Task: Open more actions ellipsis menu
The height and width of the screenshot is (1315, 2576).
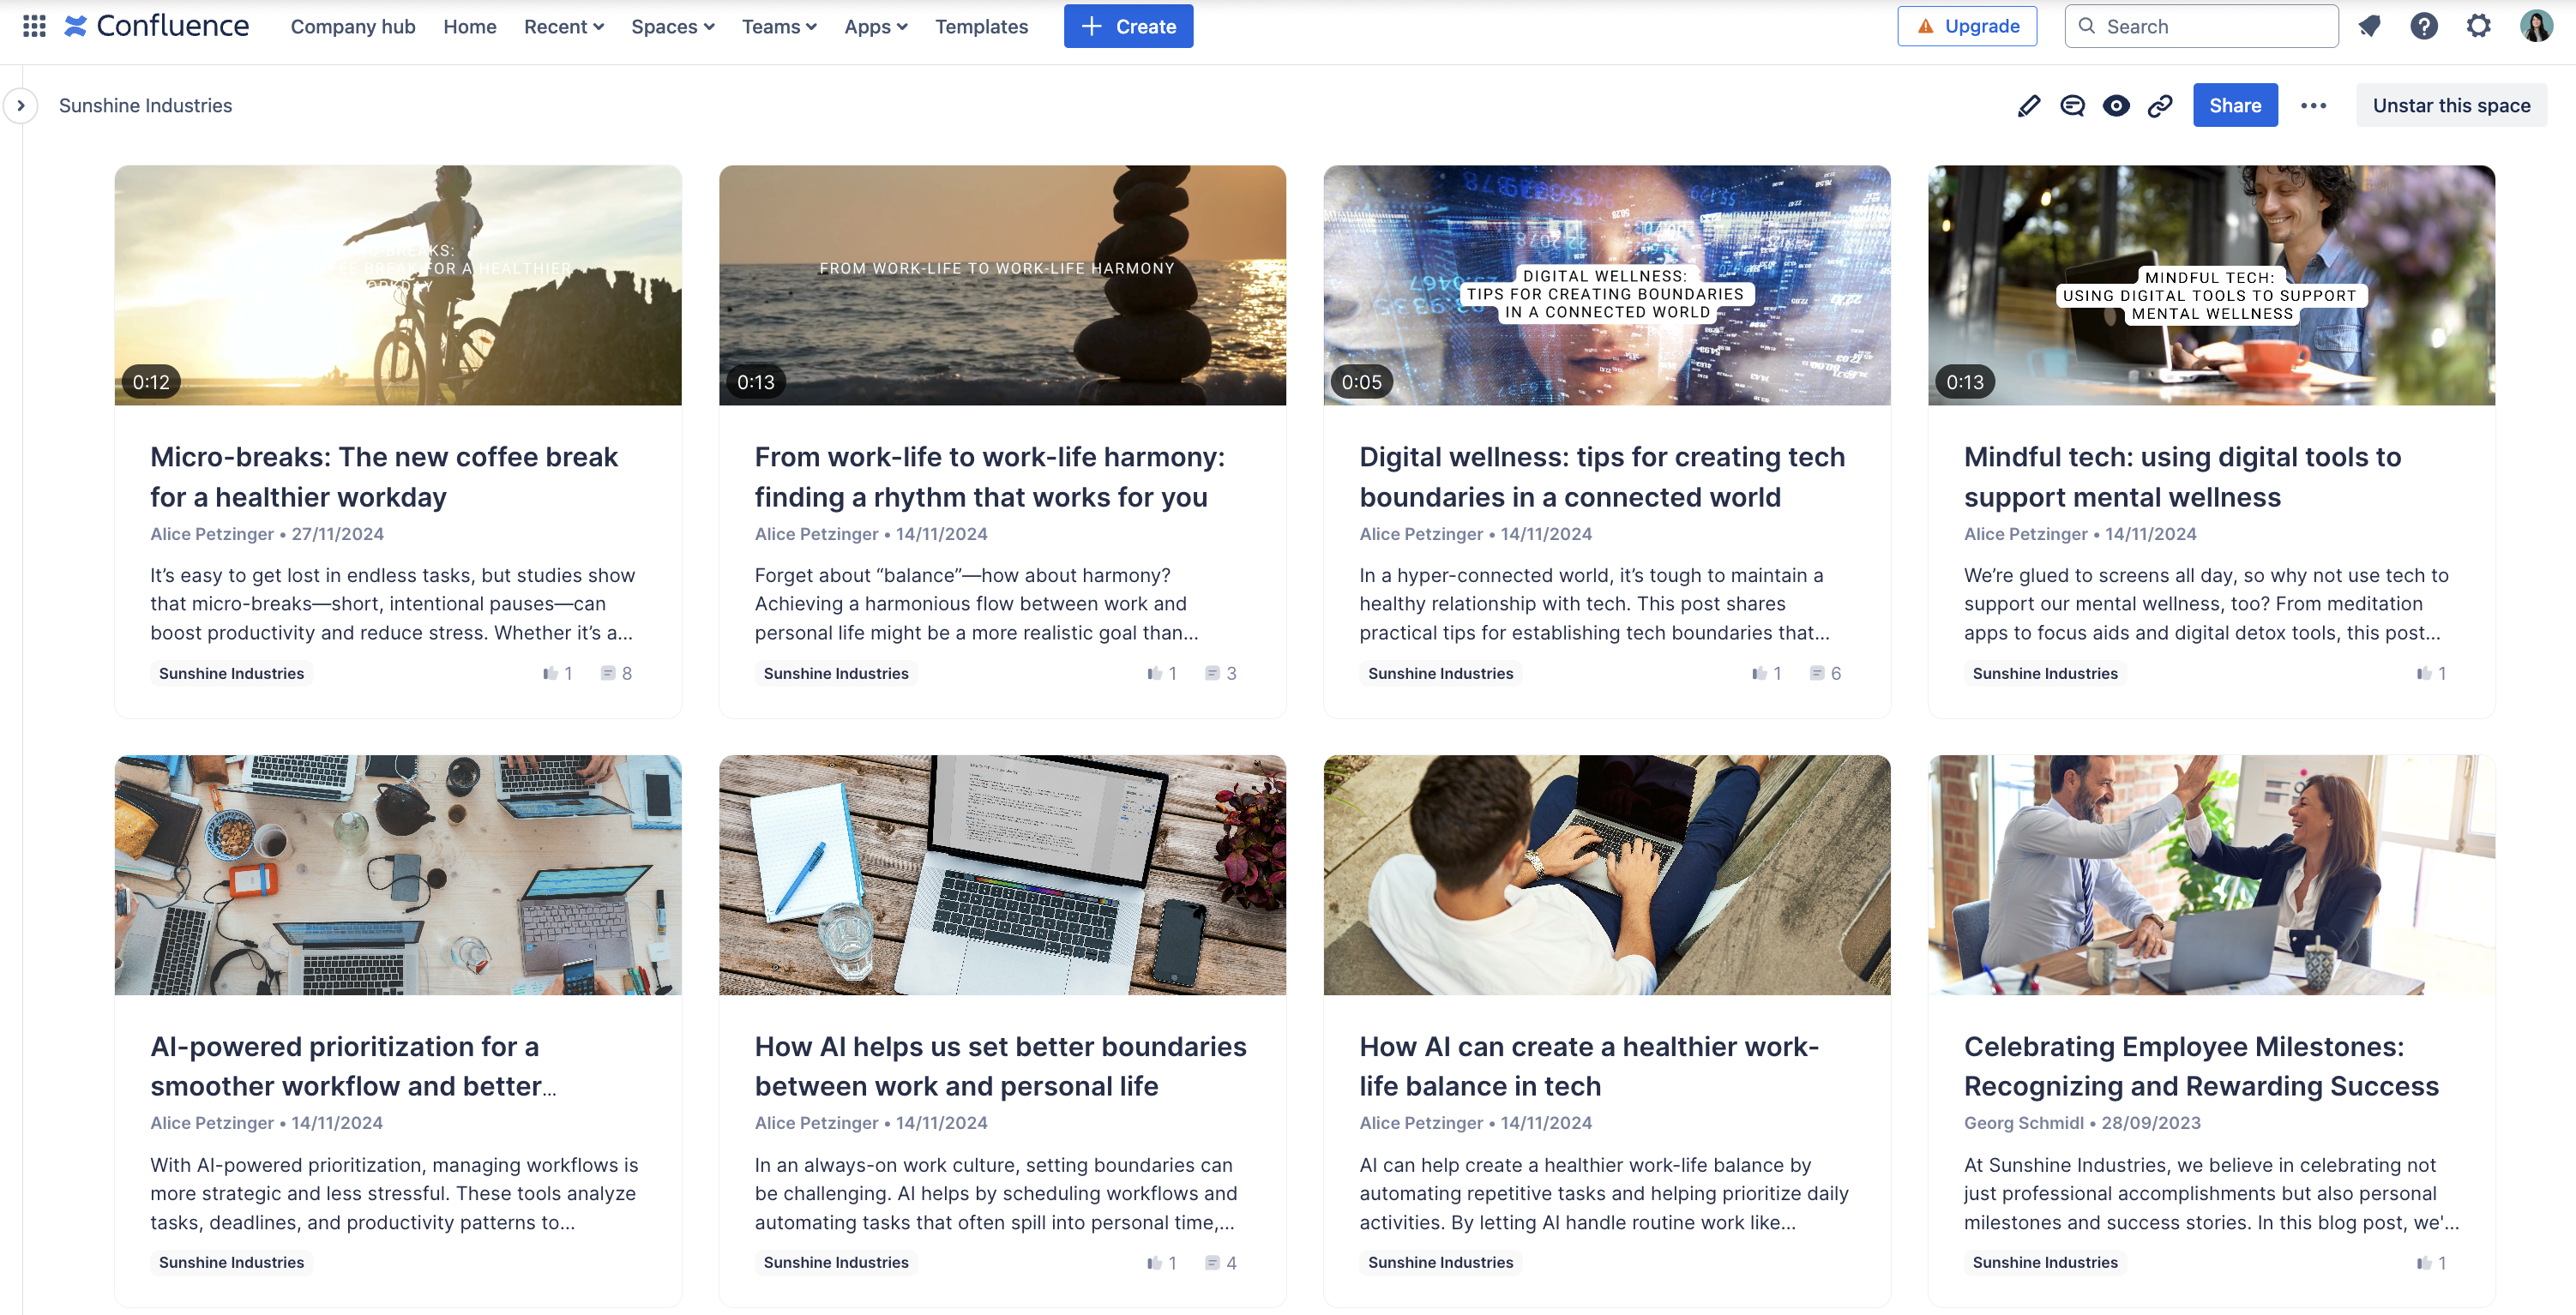Action: click(x=2313, y=105)
